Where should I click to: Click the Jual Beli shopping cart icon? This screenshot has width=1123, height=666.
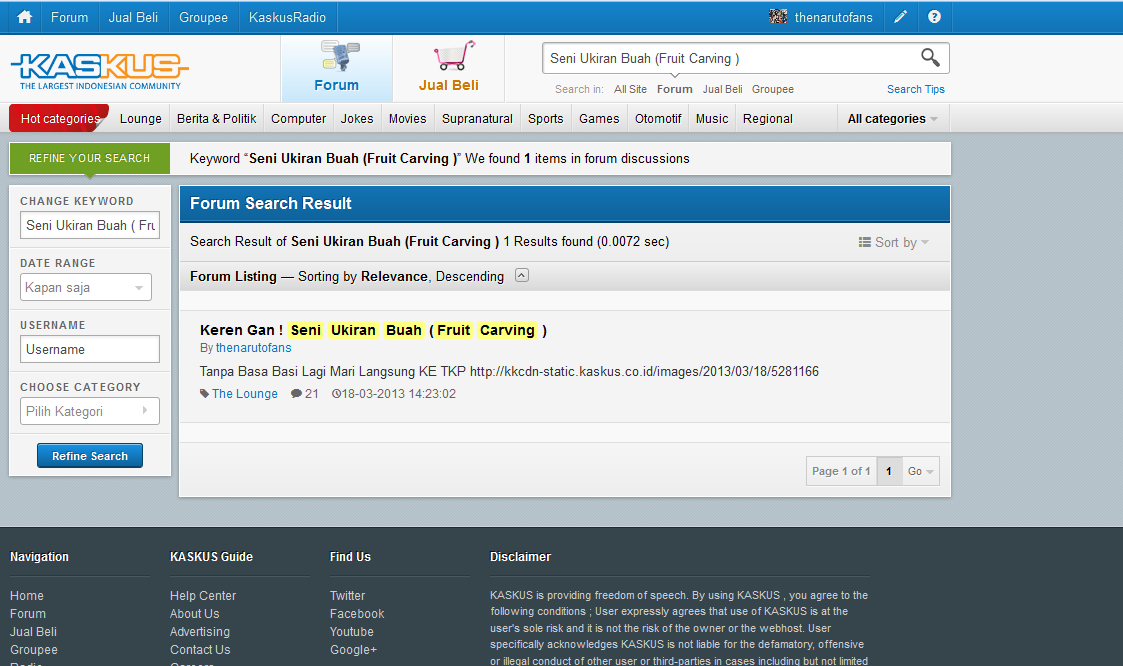pyautogui.click(x=453, y=56)
